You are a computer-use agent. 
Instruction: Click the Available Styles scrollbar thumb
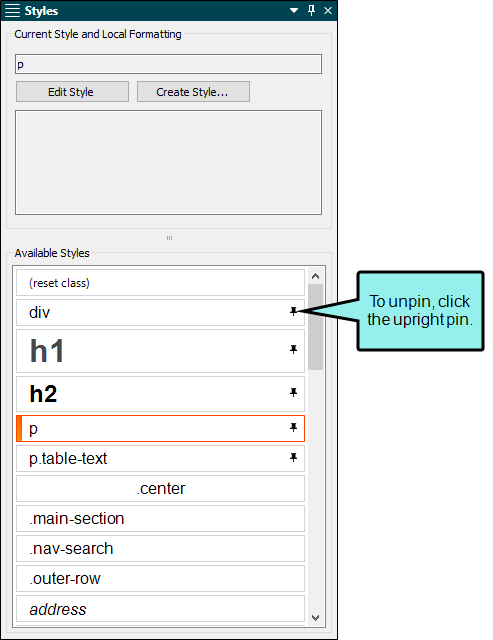[x=315, y=327]
